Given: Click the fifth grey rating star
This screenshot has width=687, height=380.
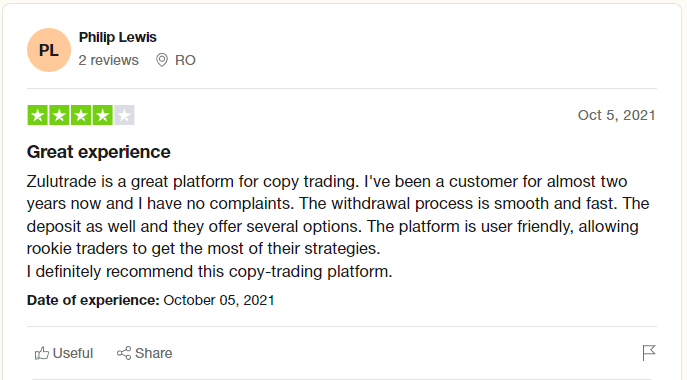Looking at the screenshot, I should pos(124,115).
